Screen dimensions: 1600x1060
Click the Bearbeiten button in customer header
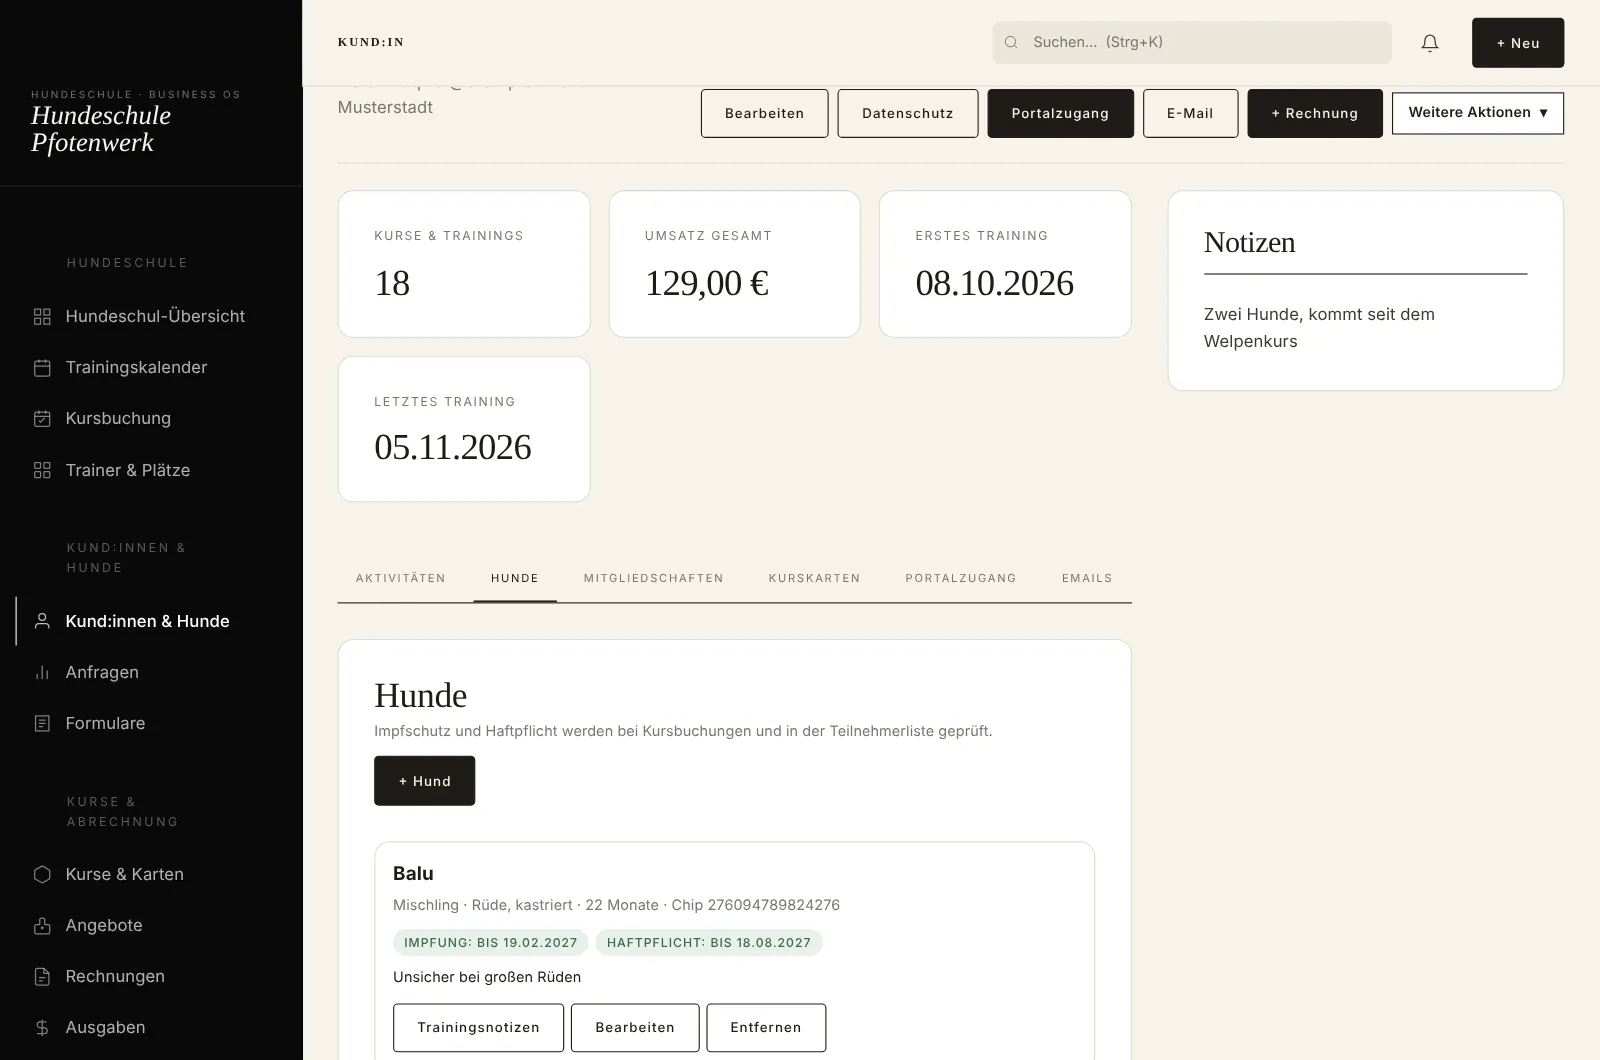pos(765,113)
